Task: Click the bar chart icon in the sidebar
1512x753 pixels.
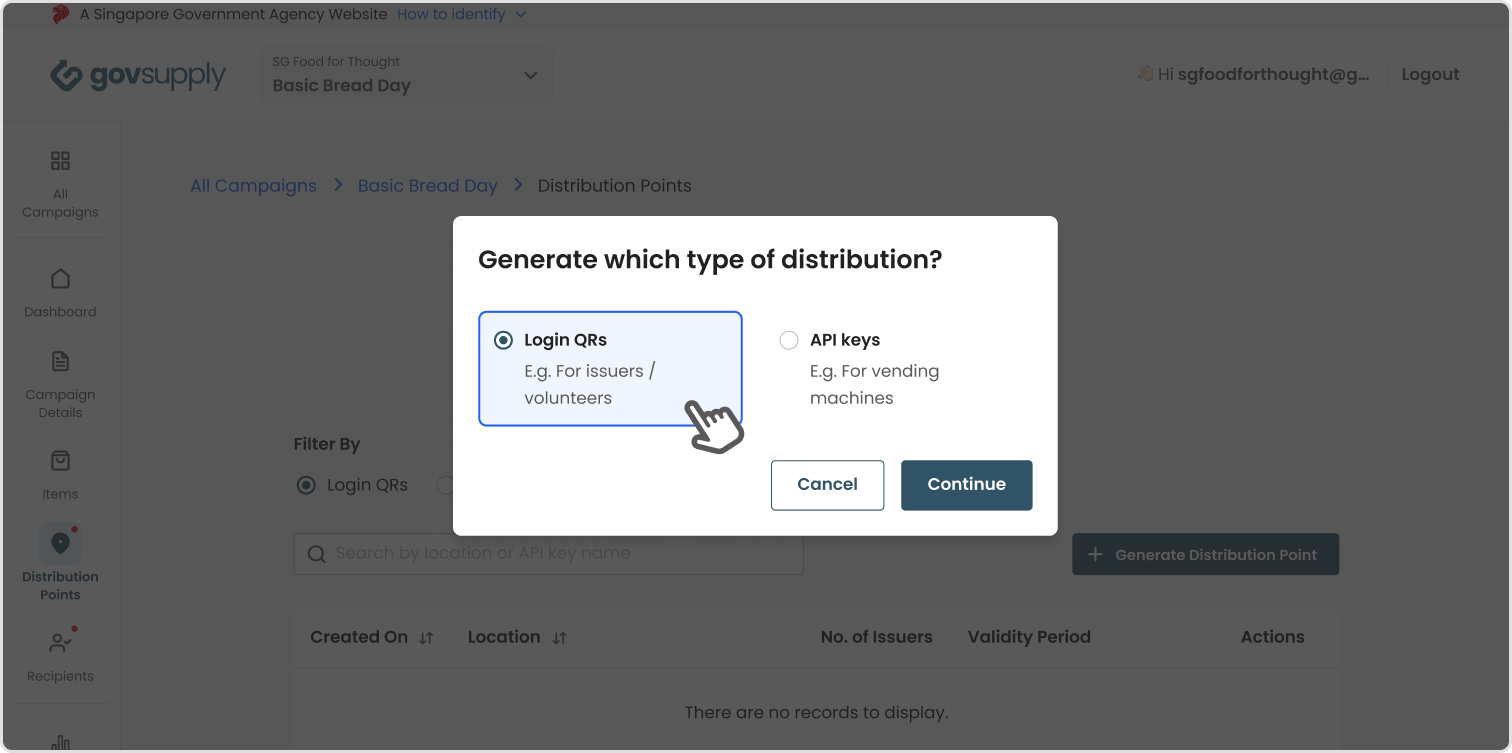Action: pyautogui.click(x=60, y=743)
